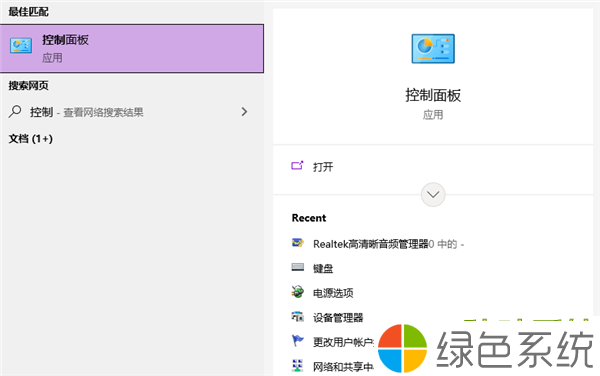Screen dimensions: 600x376
Task: Click the magnifier icon beside 控制 web search
Action: click(x=15, y=112)
